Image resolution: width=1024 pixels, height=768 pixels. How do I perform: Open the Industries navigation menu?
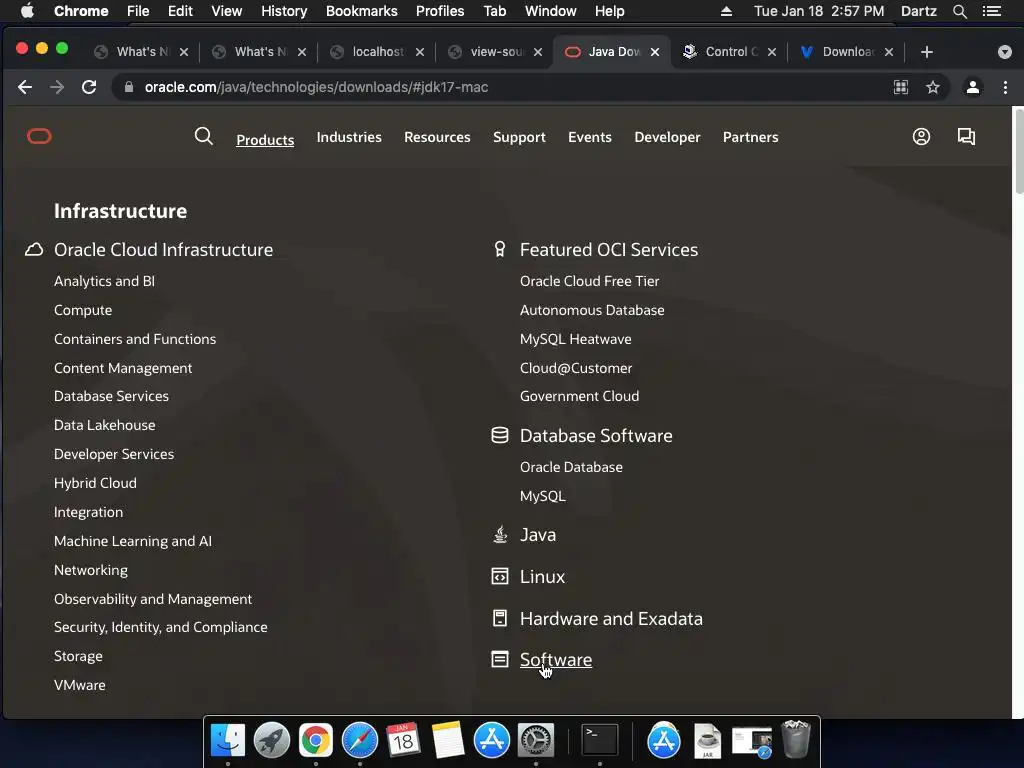pyautogui.click(x=349, y=137)
